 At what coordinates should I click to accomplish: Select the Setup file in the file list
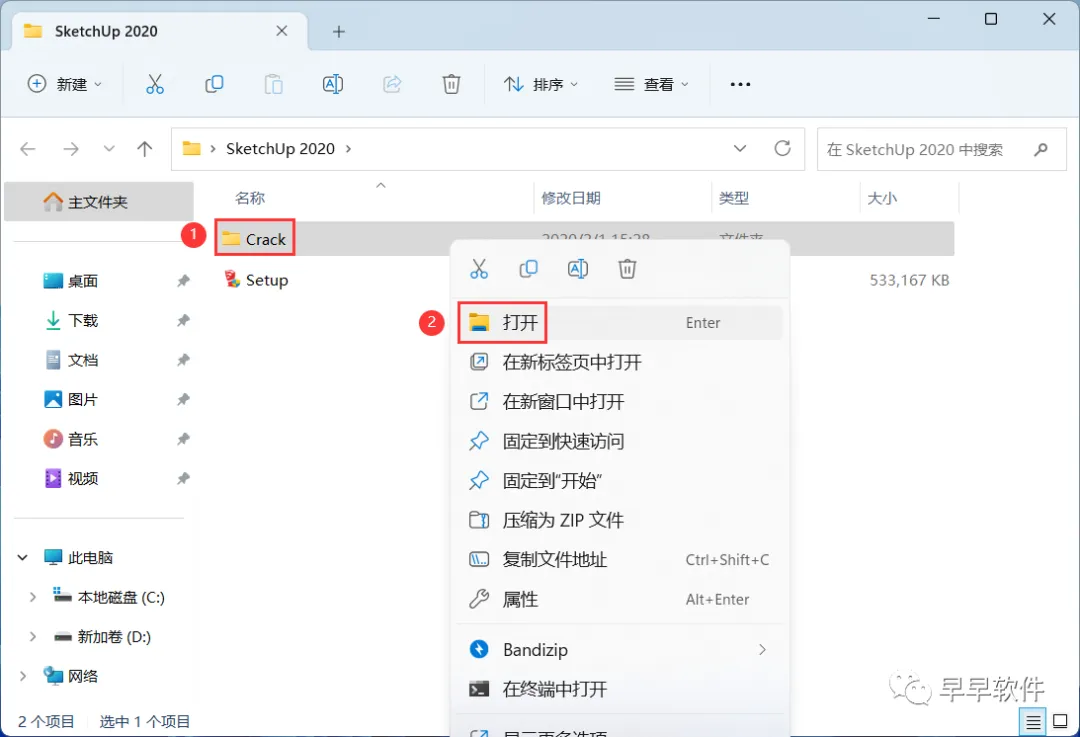click(256, 280)
